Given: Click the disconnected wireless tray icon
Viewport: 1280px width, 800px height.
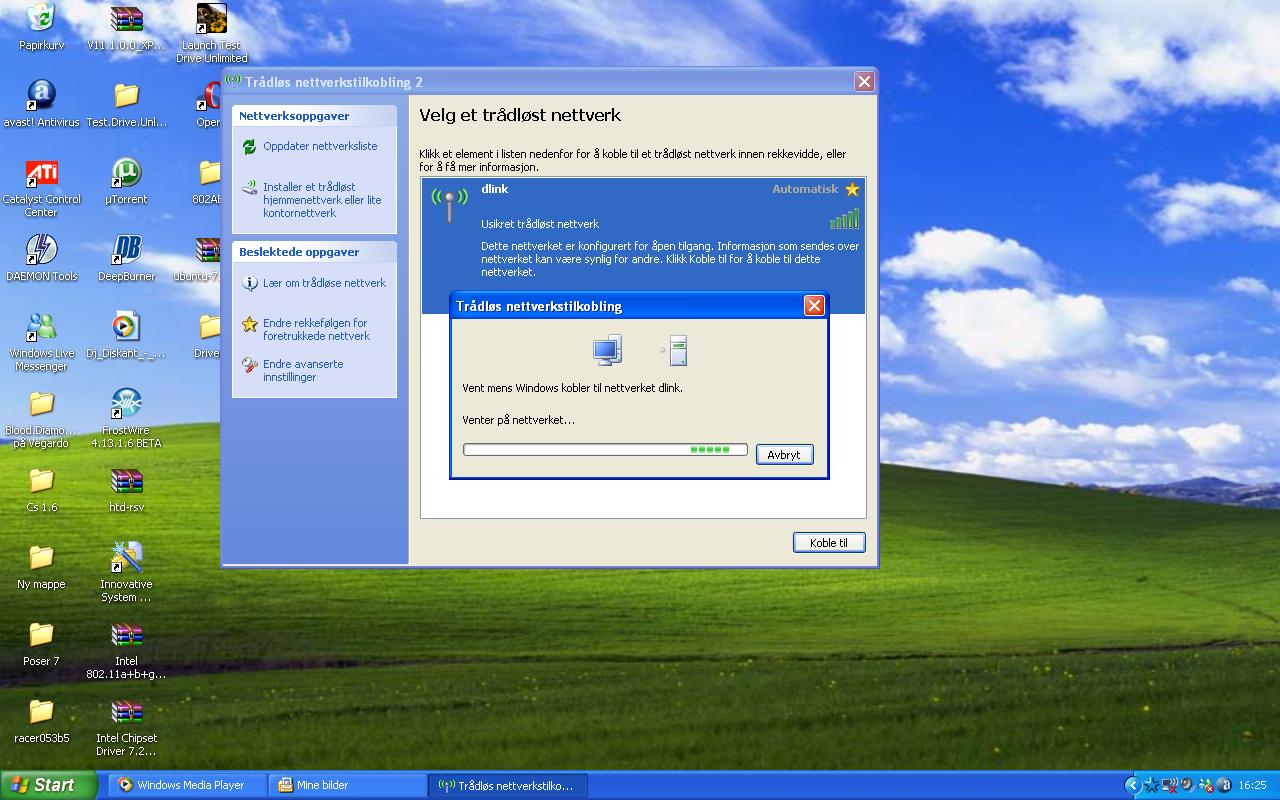Looking at the screenshot, I should pyautogui.click(x=1169, y=785).
